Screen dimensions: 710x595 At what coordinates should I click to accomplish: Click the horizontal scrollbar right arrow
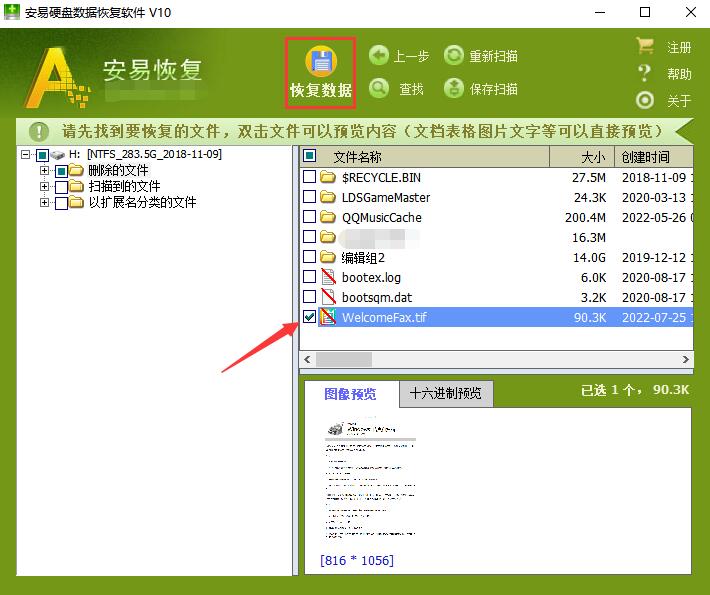[x=686, y=360]
